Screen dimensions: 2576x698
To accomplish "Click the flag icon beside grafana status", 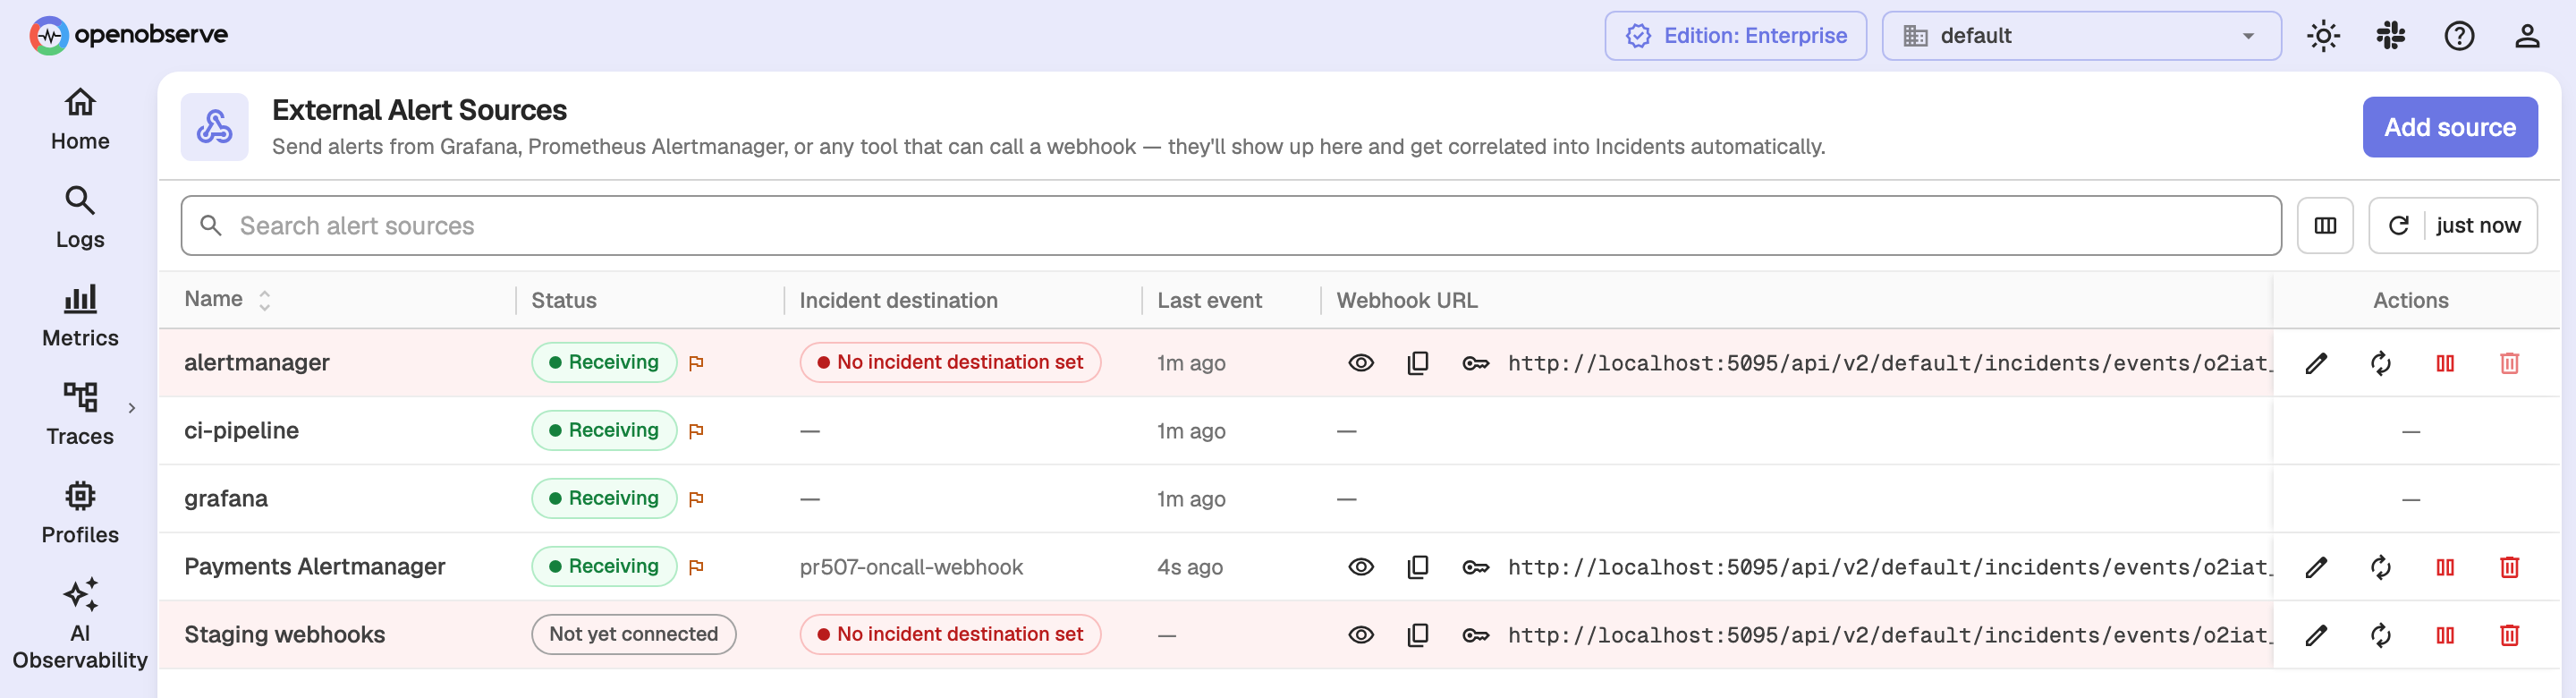I will point(697,499).
